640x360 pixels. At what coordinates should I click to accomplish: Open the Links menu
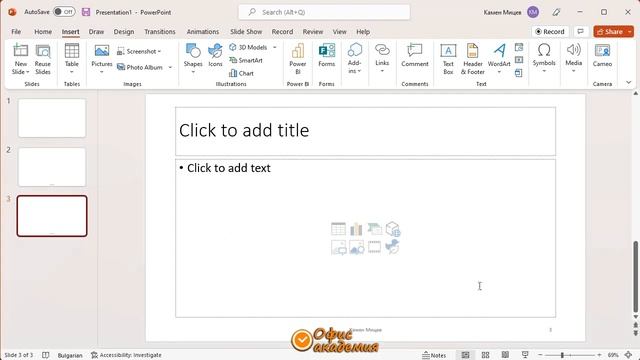tap(382, 58)
